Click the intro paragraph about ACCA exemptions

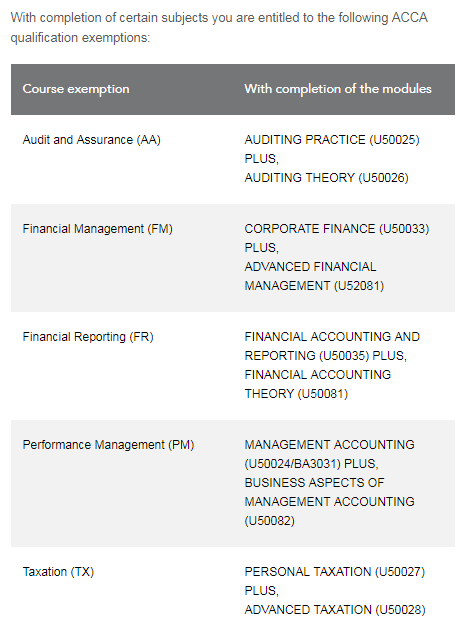point(219,28)
